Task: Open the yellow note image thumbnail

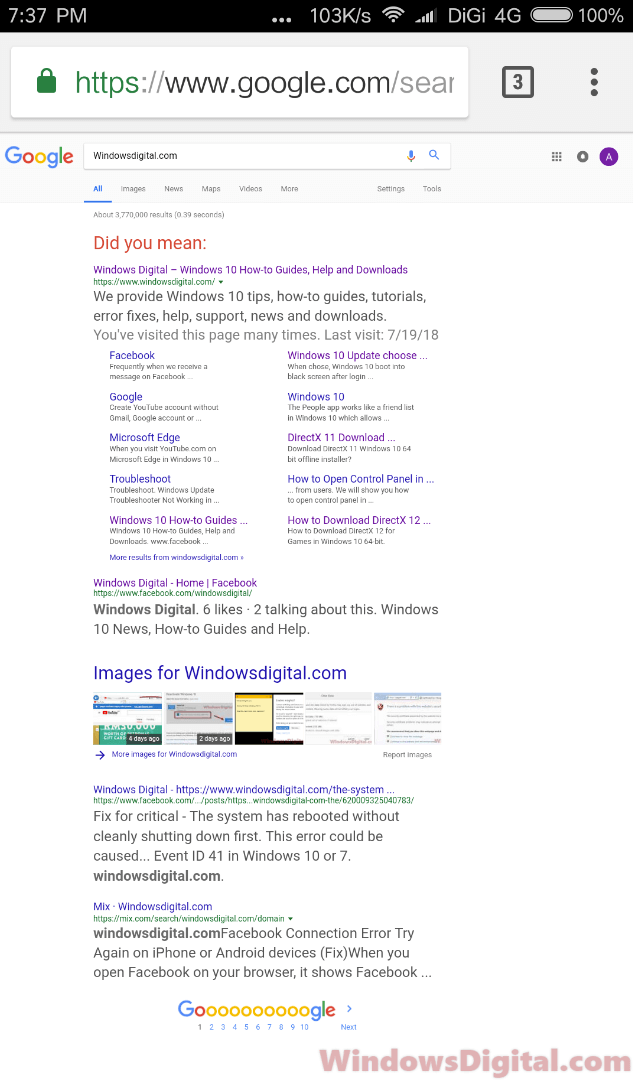Action: click(x=269, y=718)
